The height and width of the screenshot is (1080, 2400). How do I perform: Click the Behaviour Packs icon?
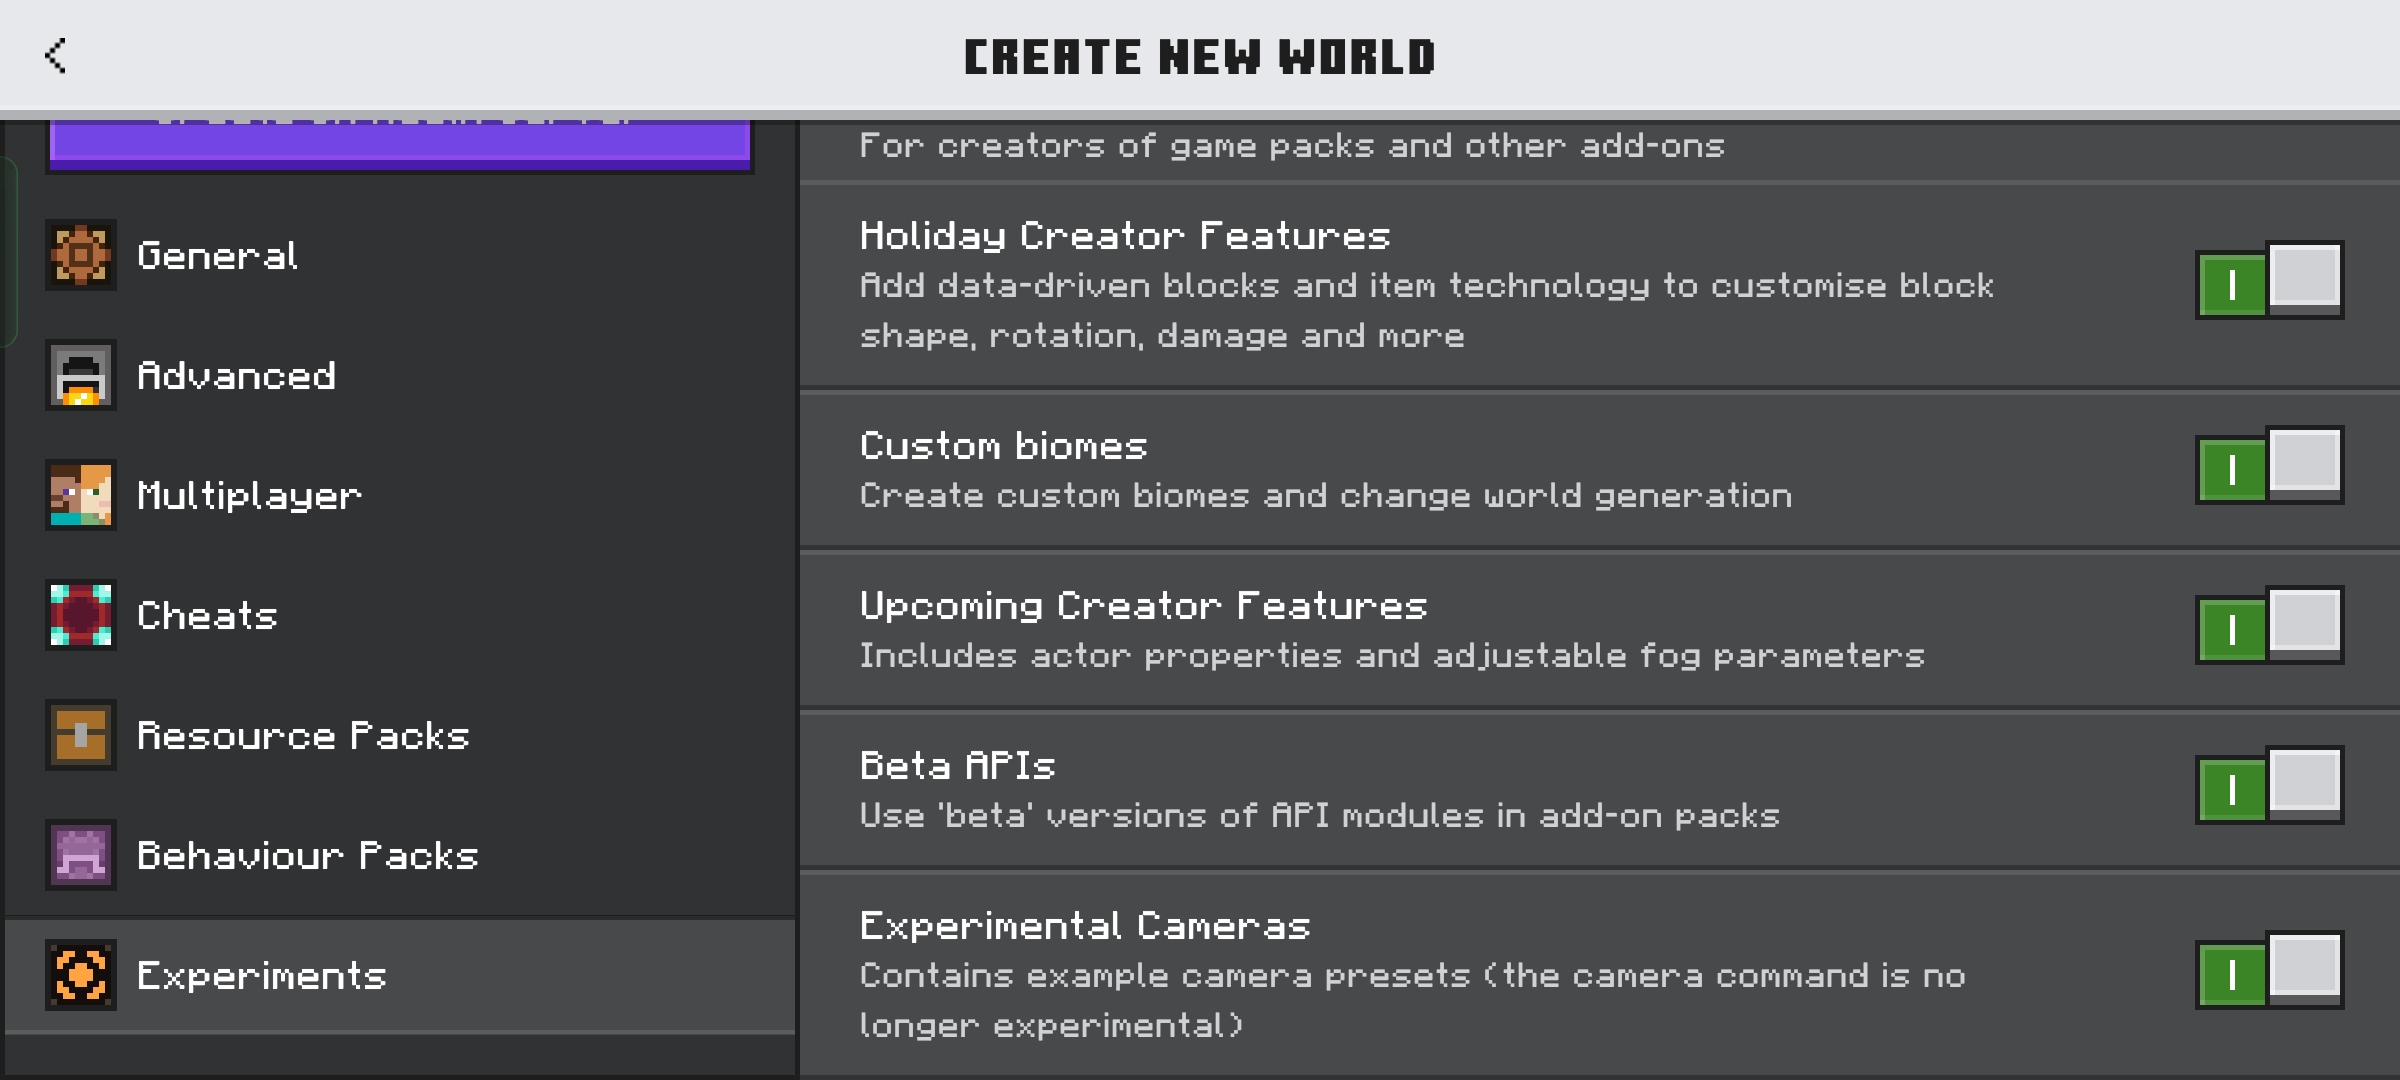pyautogui.click(x=80, y=855)
